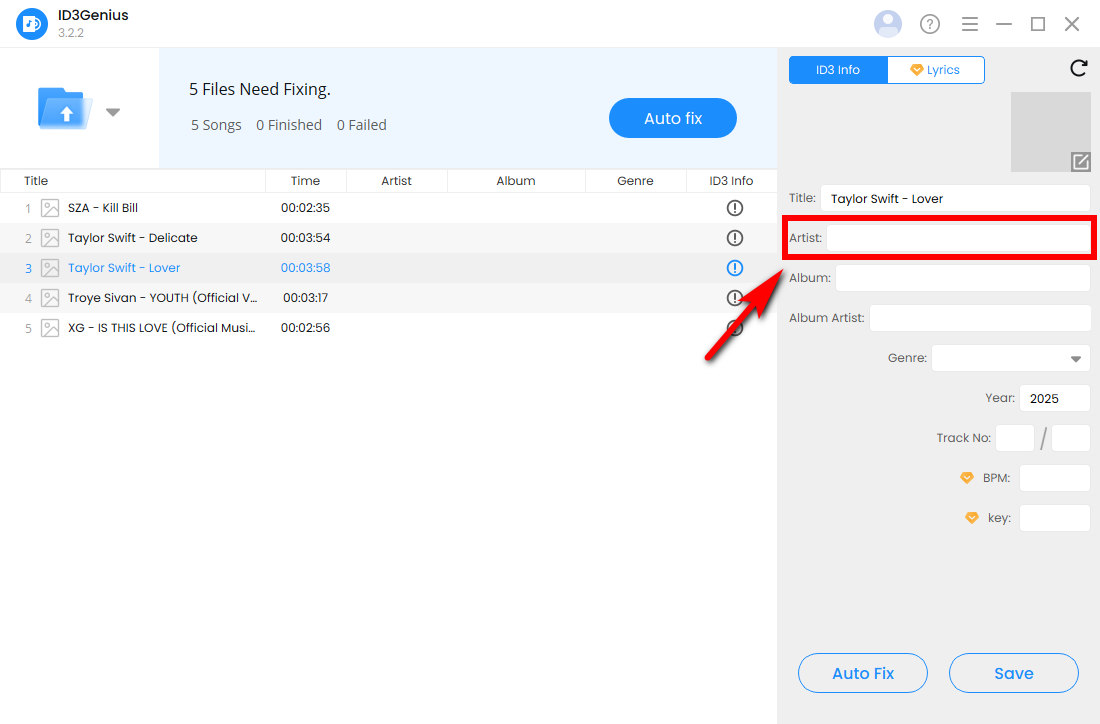Expand the add files dropdown arrow
This screenshot has height=724, width=1100.
point(113,112)
